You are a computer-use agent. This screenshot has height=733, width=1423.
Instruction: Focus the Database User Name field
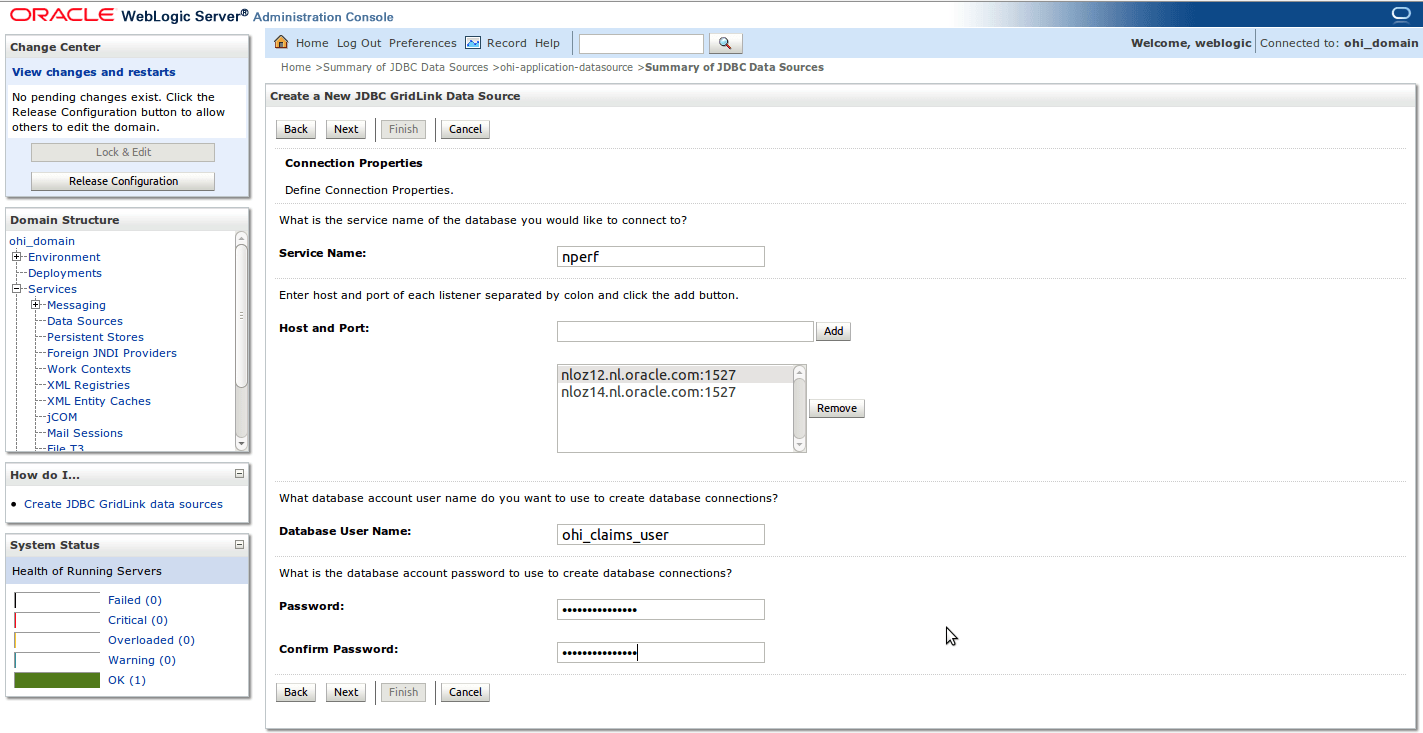pyautogui.click(x=661, y=534)
